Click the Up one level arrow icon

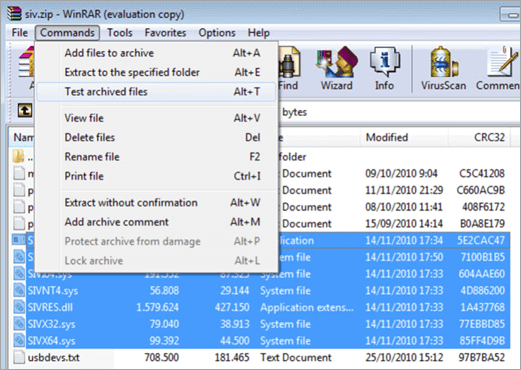[x=25, y=110]
